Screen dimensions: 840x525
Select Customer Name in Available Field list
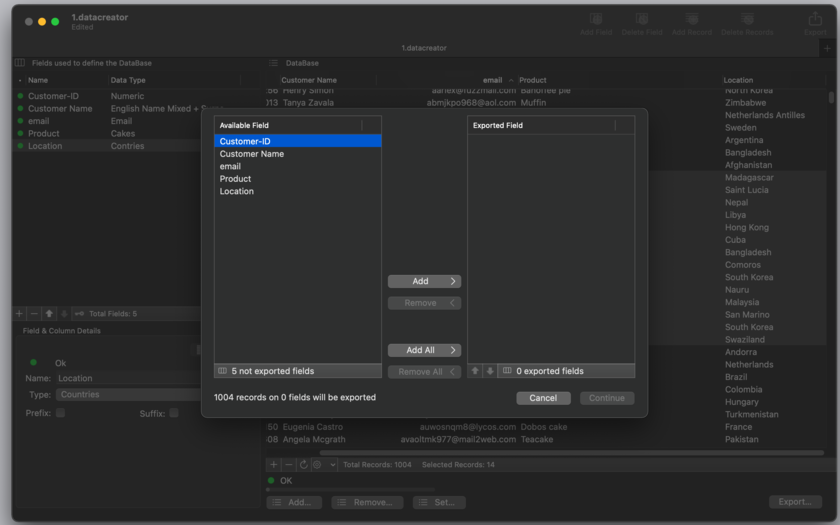(x=298, y=154)
